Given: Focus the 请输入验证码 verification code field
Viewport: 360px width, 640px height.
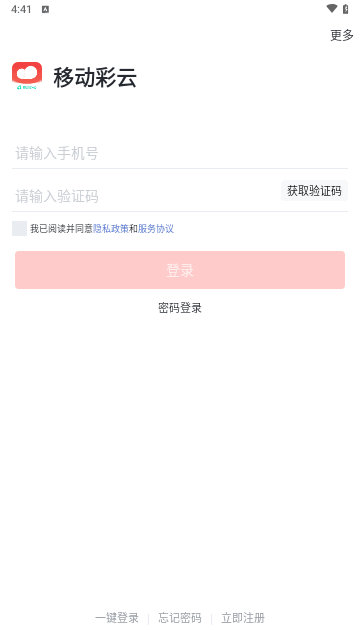Looking at the screenshot, I should coord(146,196).
